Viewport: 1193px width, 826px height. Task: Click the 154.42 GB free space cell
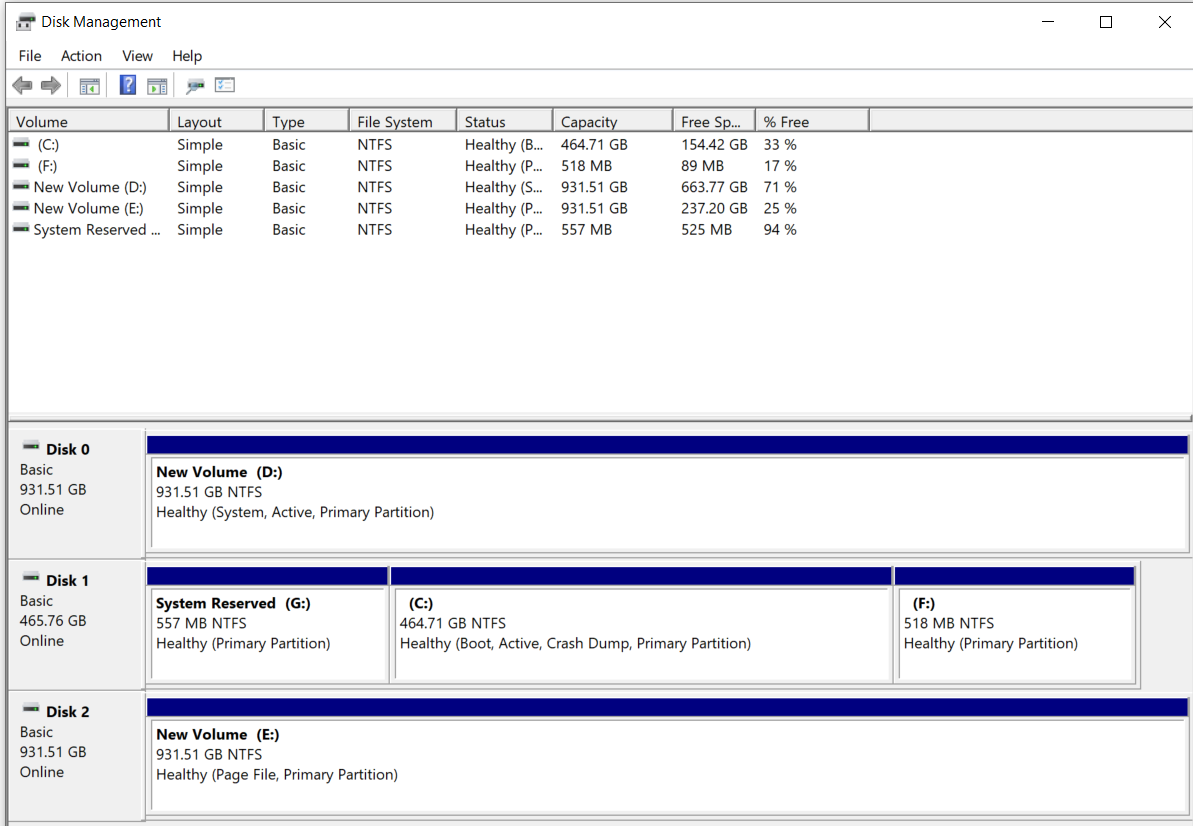click(x=714, y=145)
